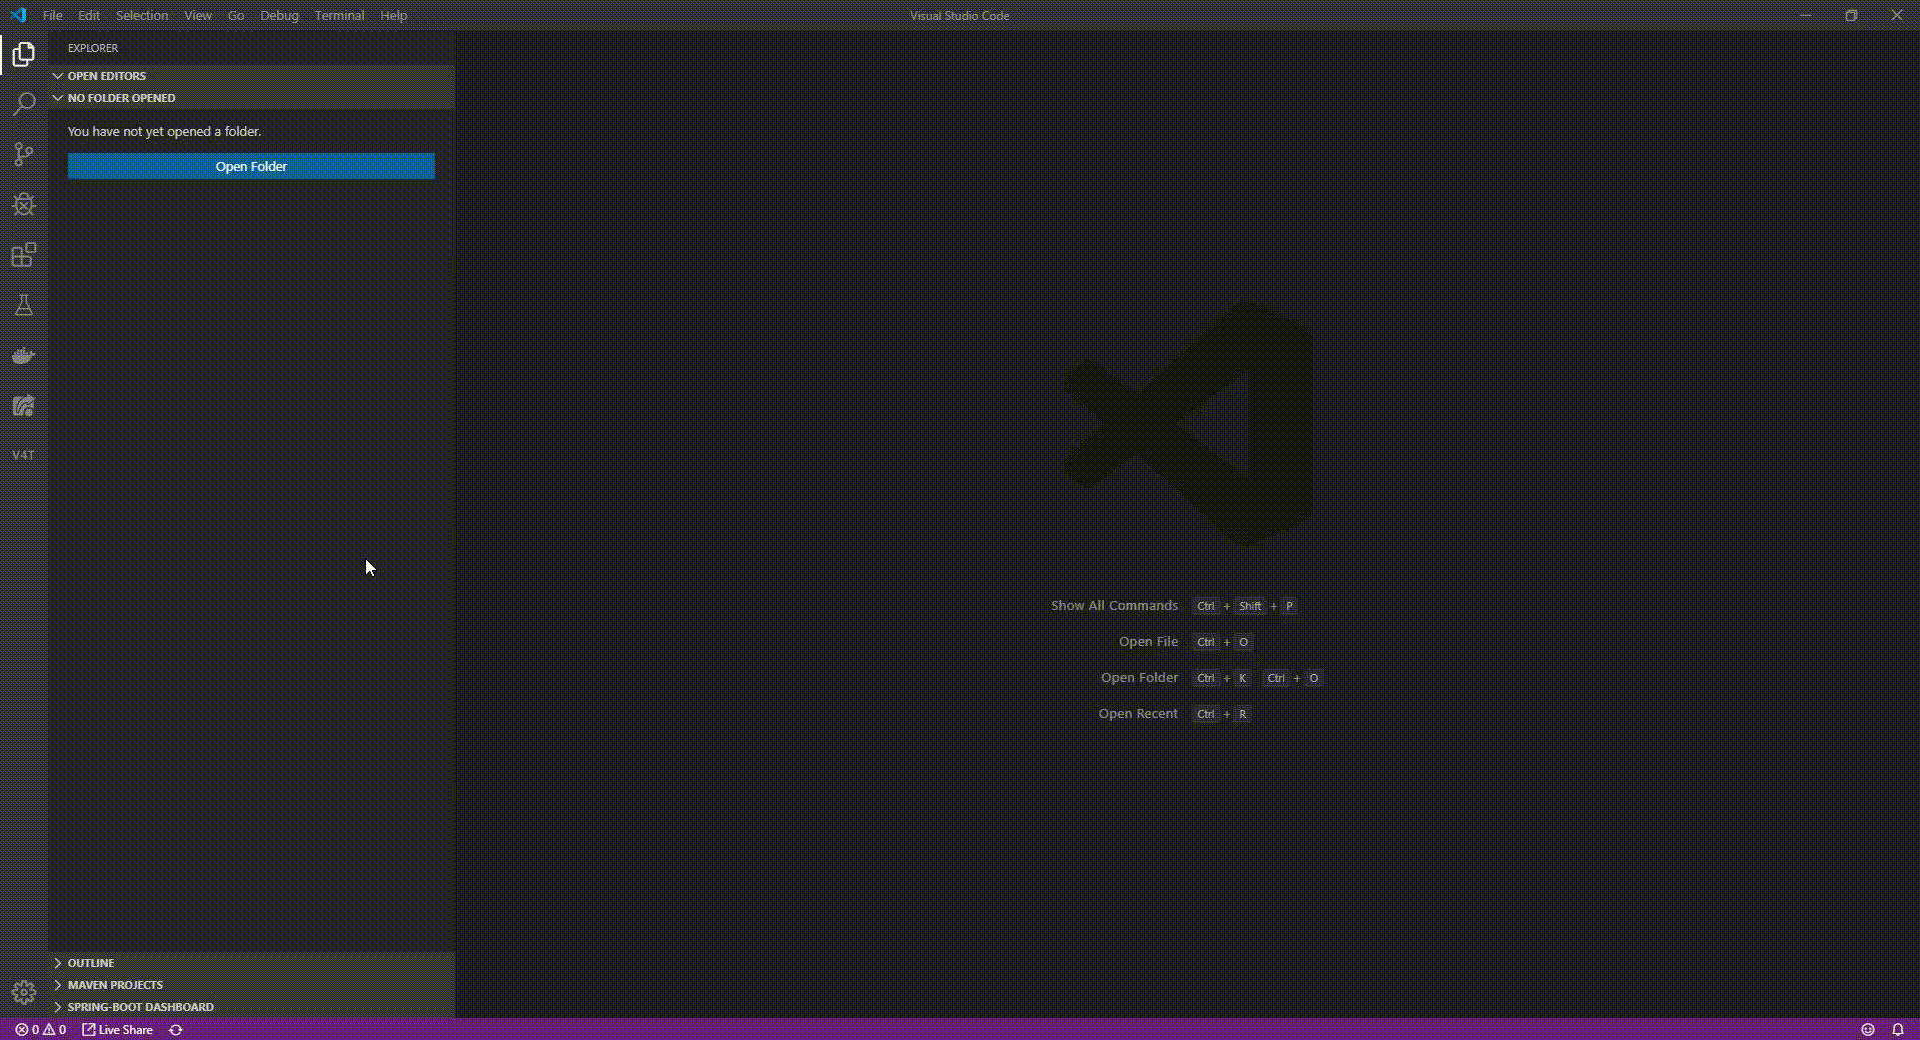The width and height of the screenshot is (1920, 1040).
Task: Click the Open Recent shortcut label
Action: click(1138, 714)
